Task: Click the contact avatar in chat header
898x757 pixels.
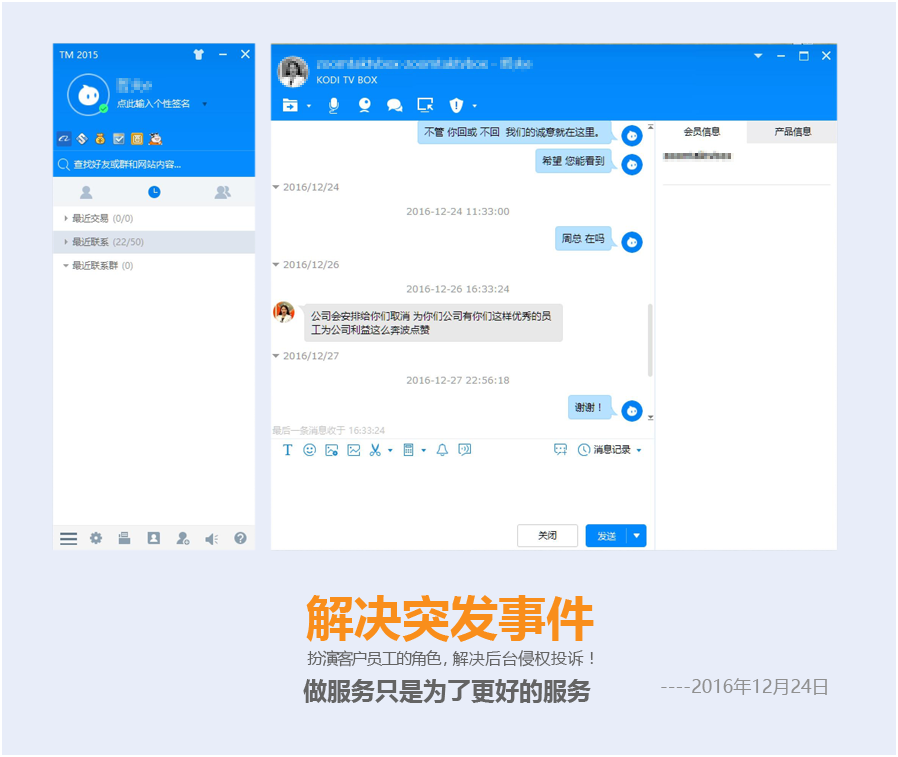Action: pos(293,72)
